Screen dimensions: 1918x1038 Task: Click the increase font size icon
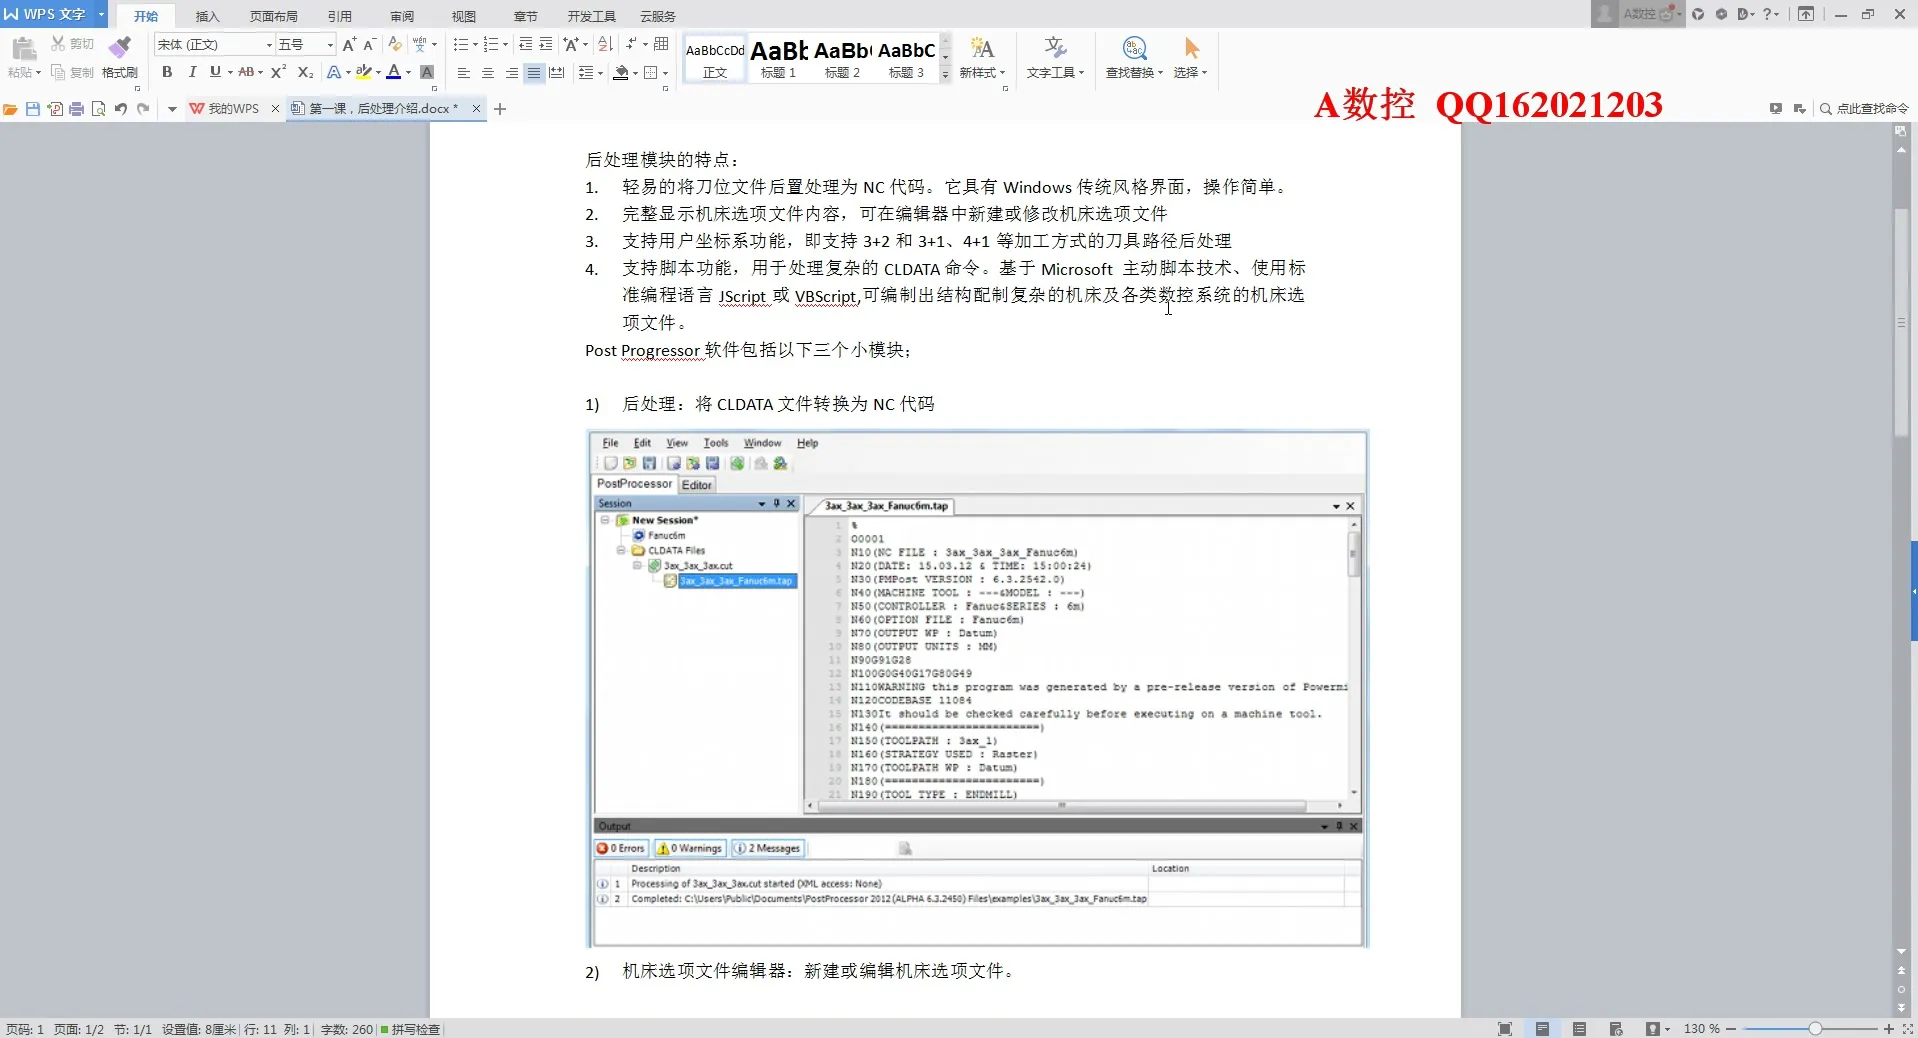coord(348,44)
